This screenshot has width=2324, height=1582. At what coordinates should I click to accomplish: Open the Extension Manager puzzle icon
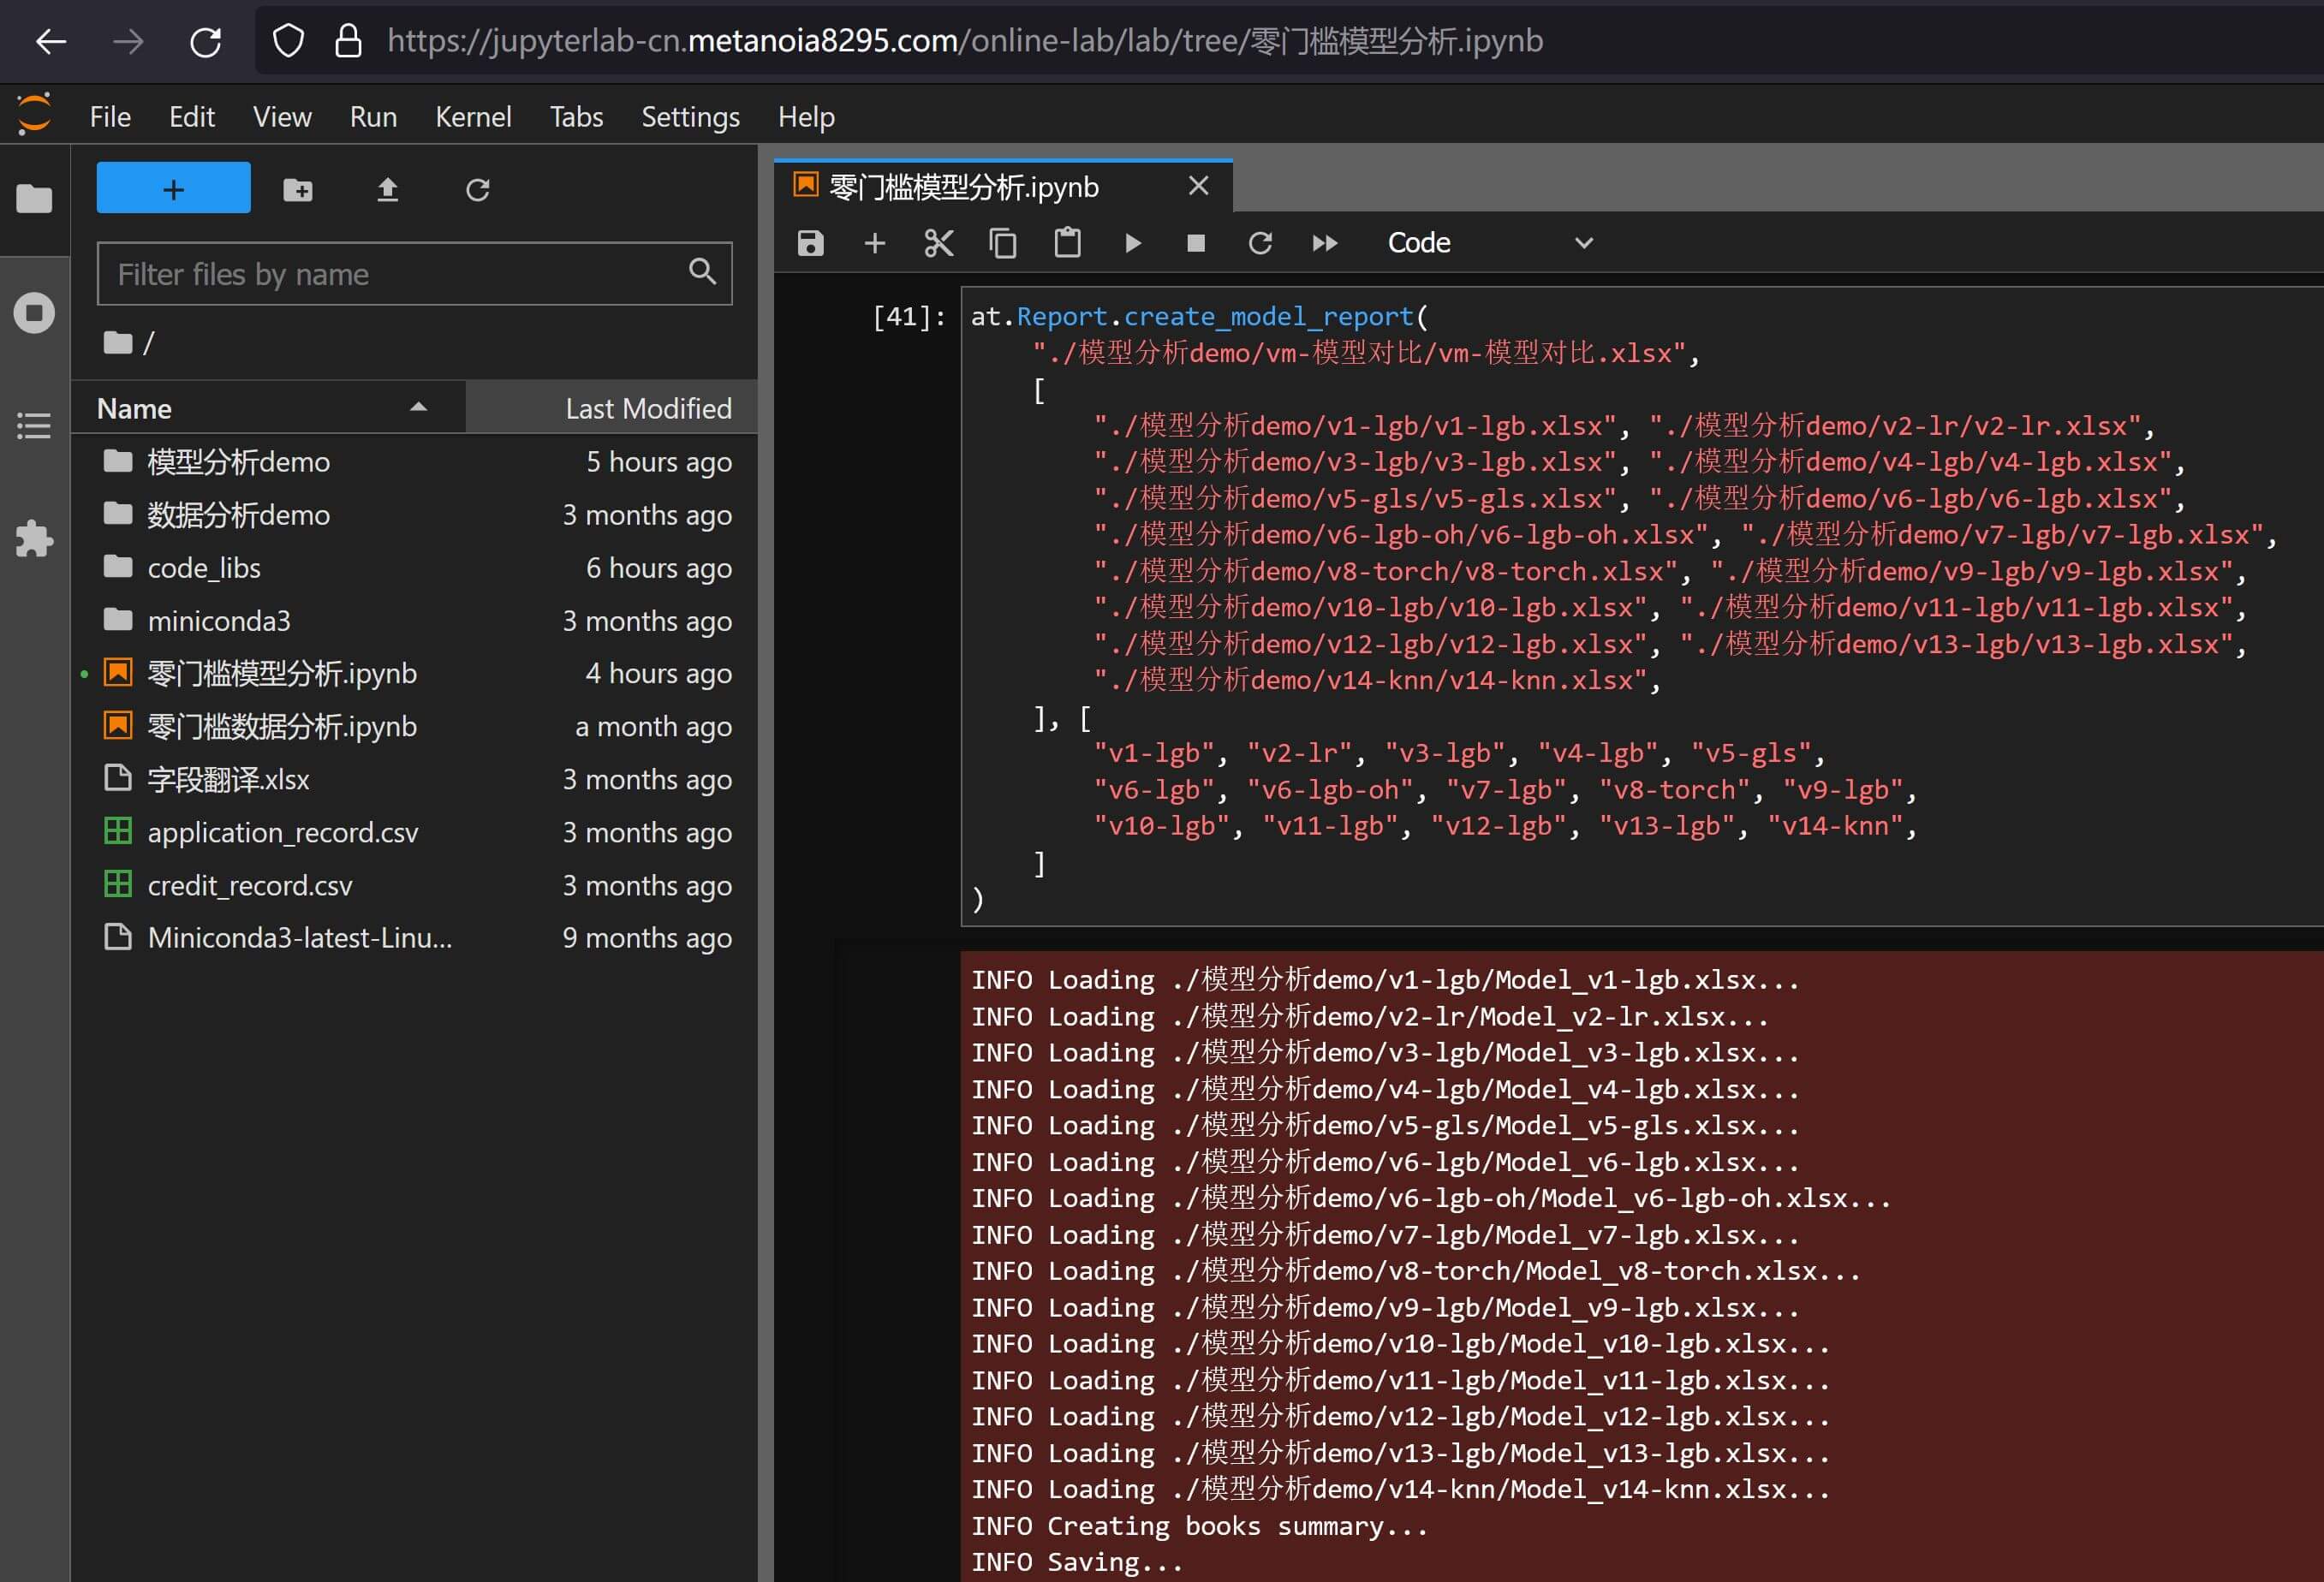click(x=34, y=539)
